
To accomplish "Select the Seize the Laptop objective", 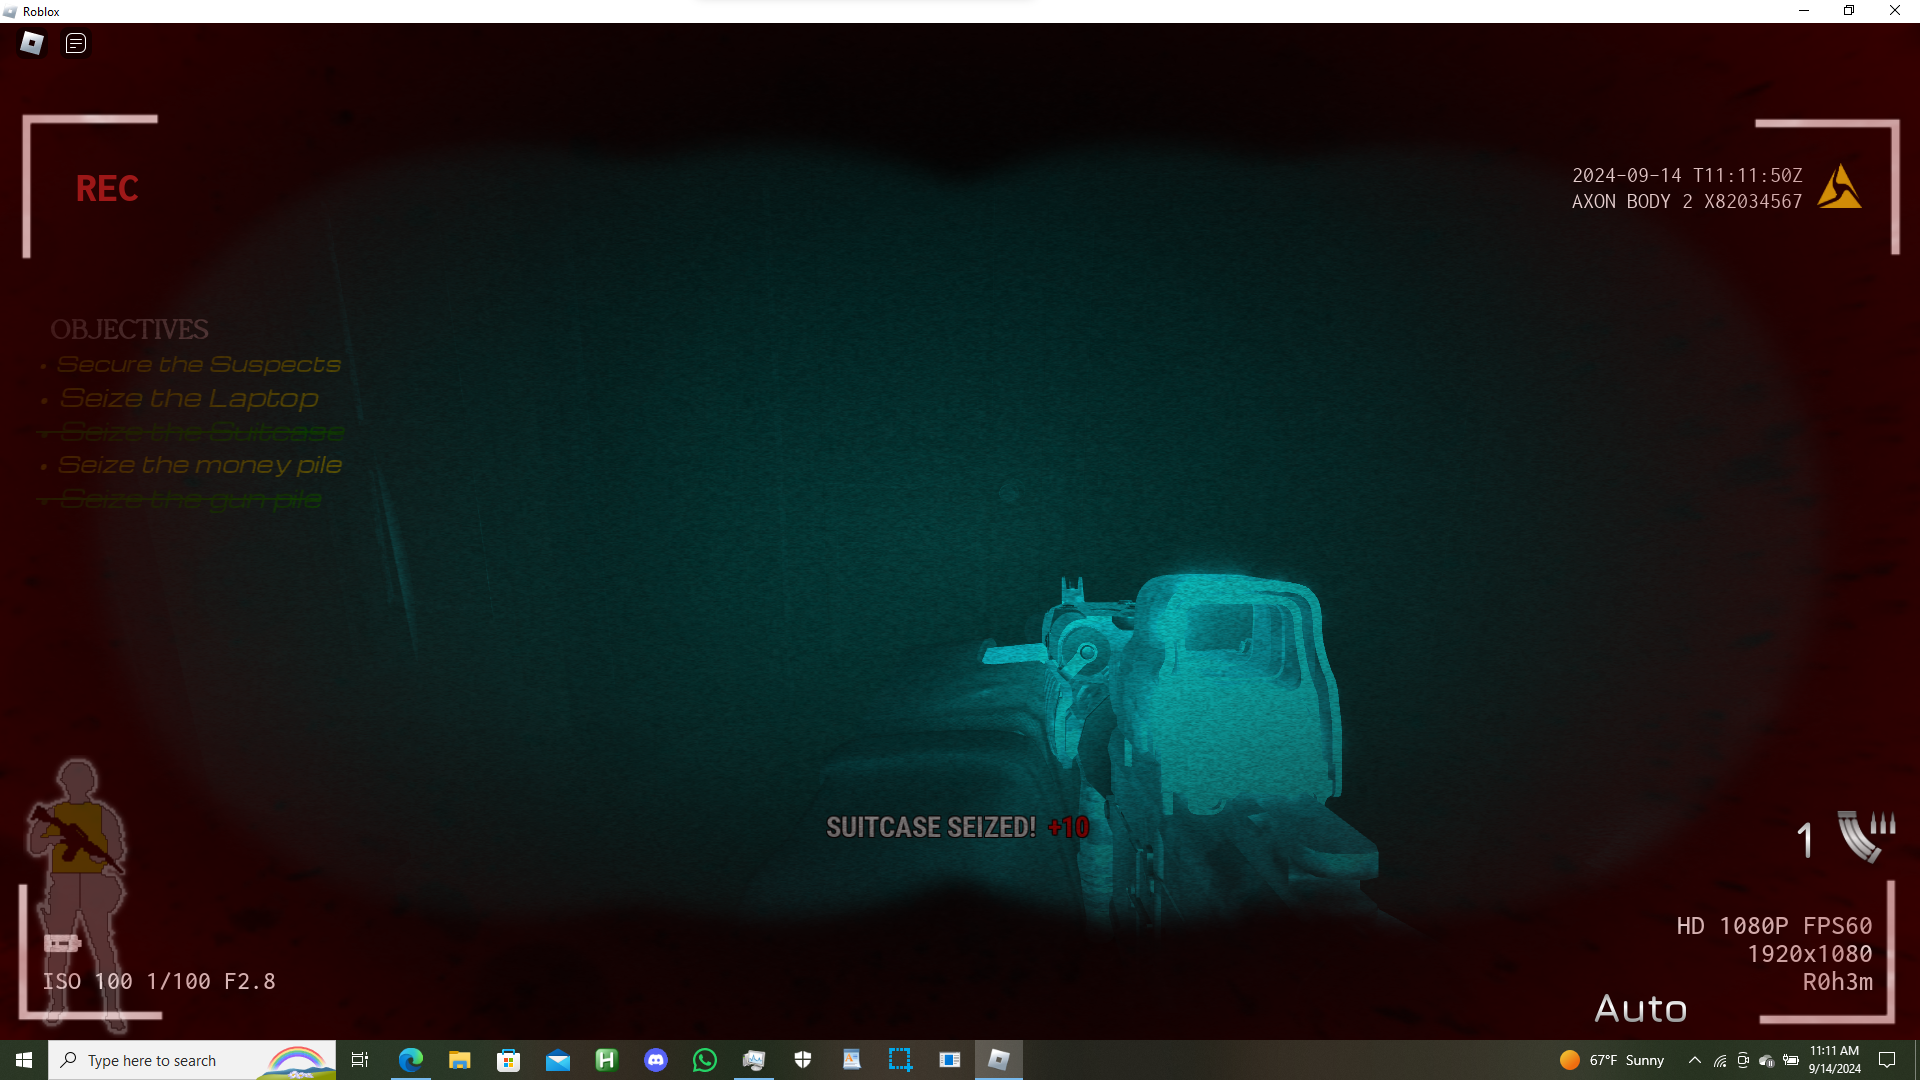I will tap(189, 398).
